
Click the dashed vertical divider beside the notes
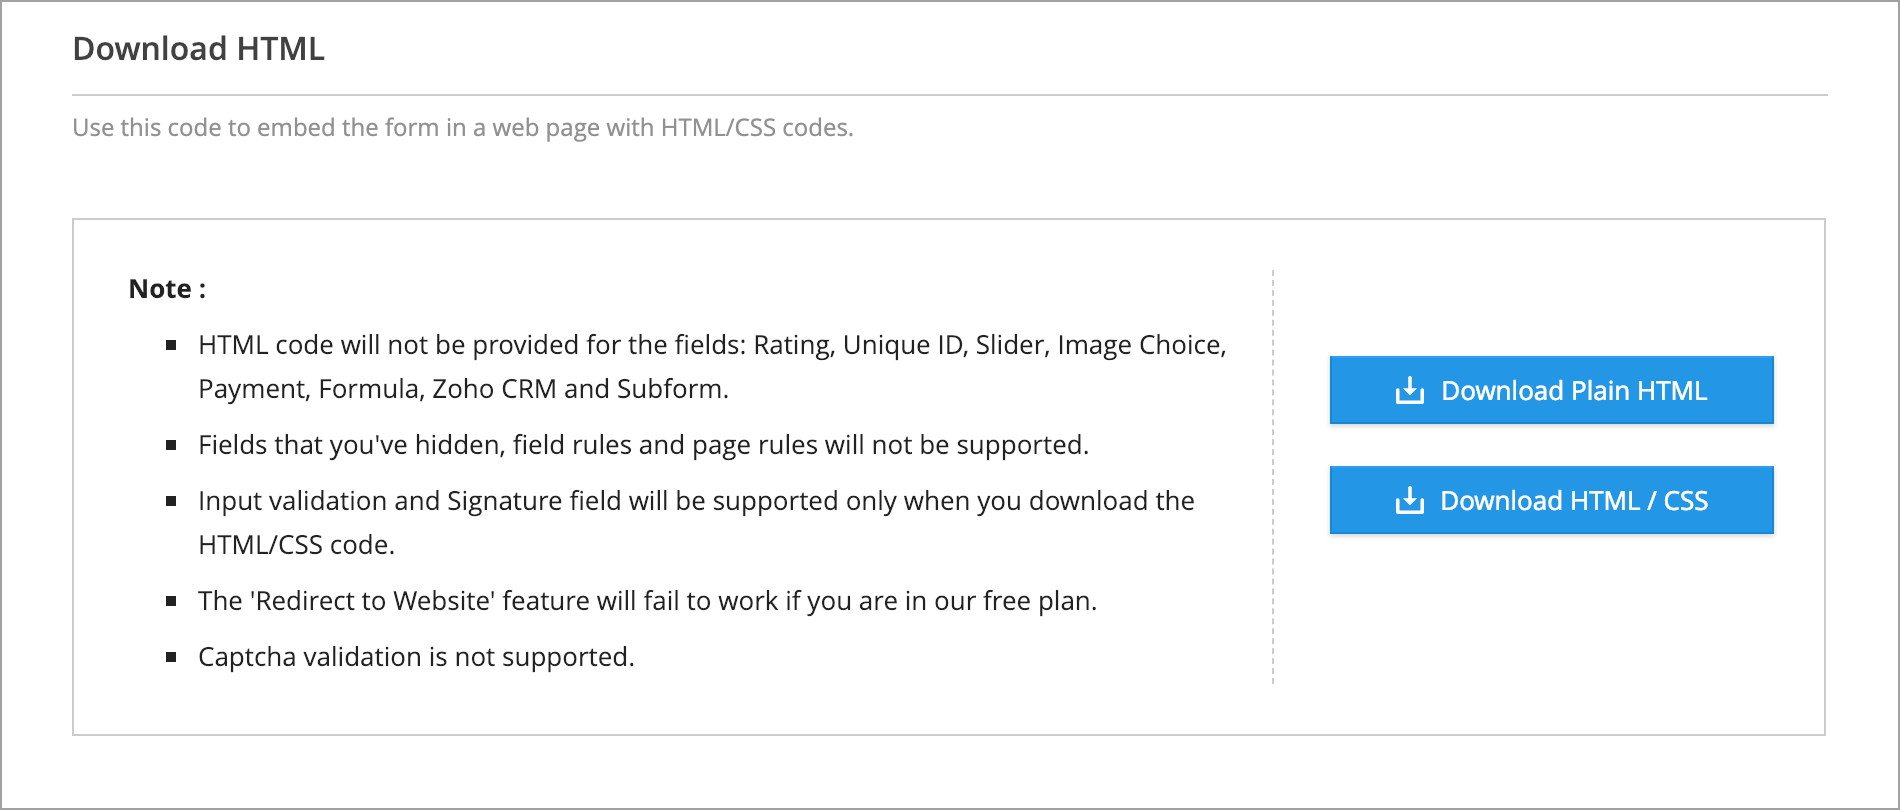(x=1273, y=477)
